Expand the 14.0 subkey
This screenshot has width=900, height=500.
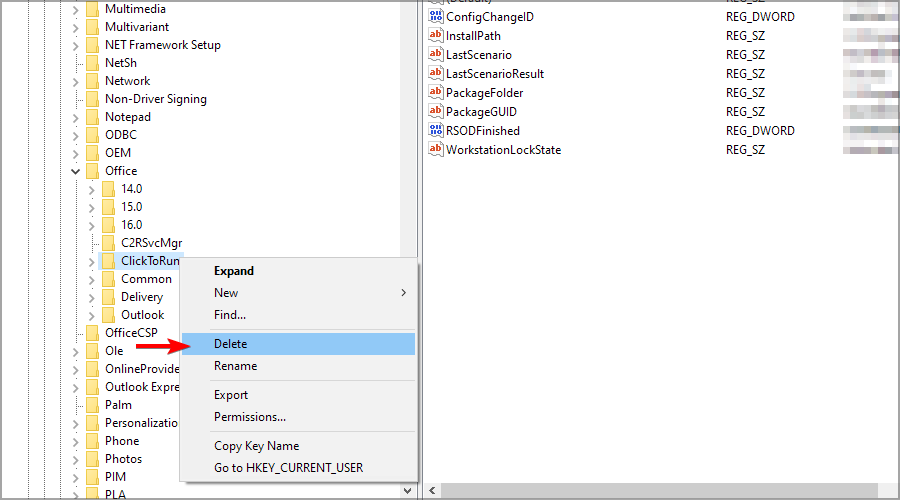click(x=91, y=189)
